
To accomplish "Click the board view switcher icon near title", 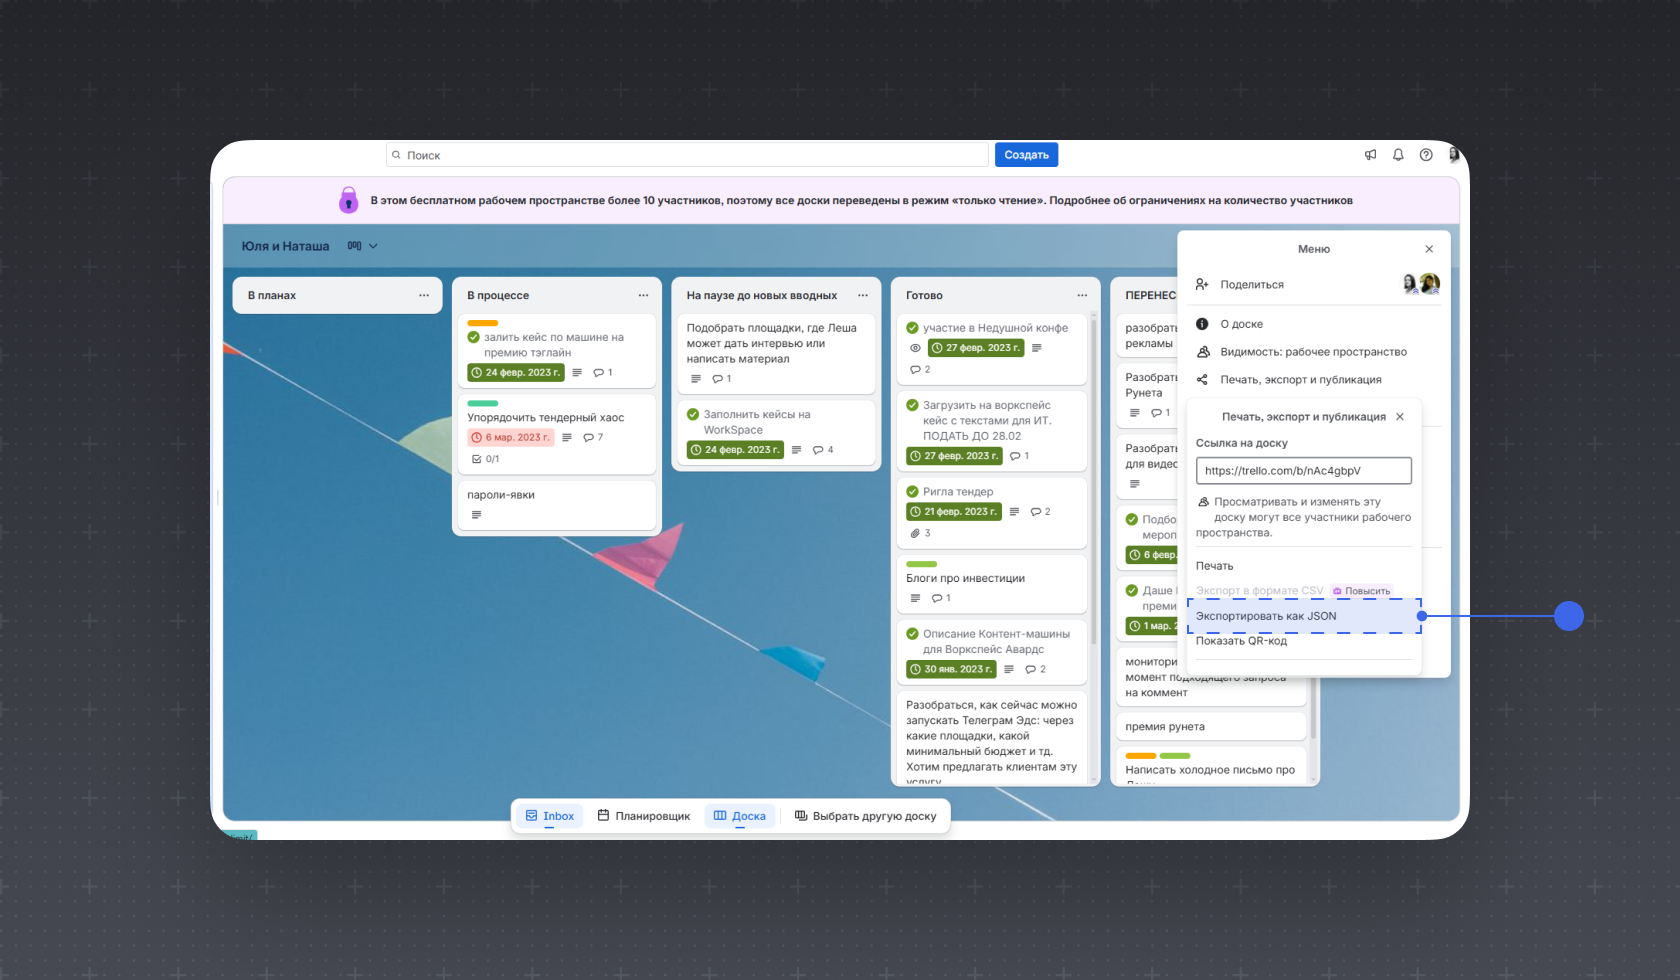I will coord(354,246).
